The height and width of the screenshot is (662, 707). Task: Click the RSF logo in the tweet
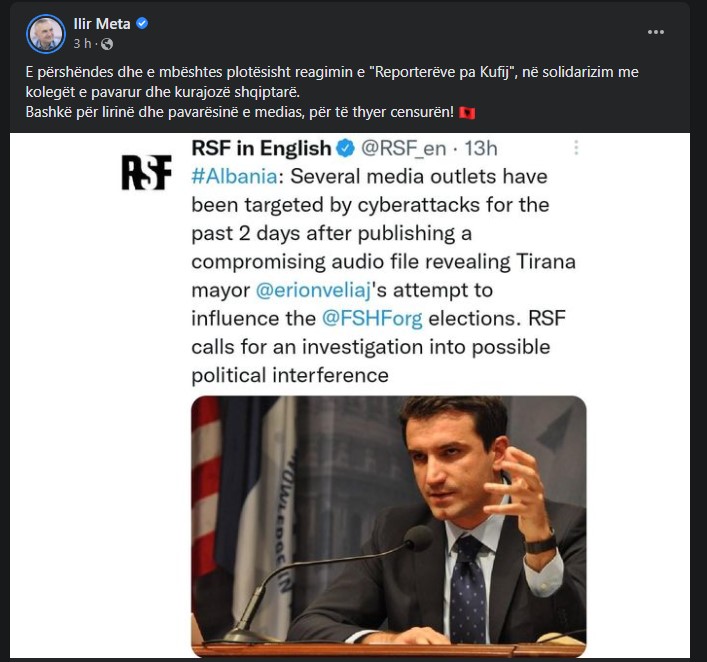146,171
